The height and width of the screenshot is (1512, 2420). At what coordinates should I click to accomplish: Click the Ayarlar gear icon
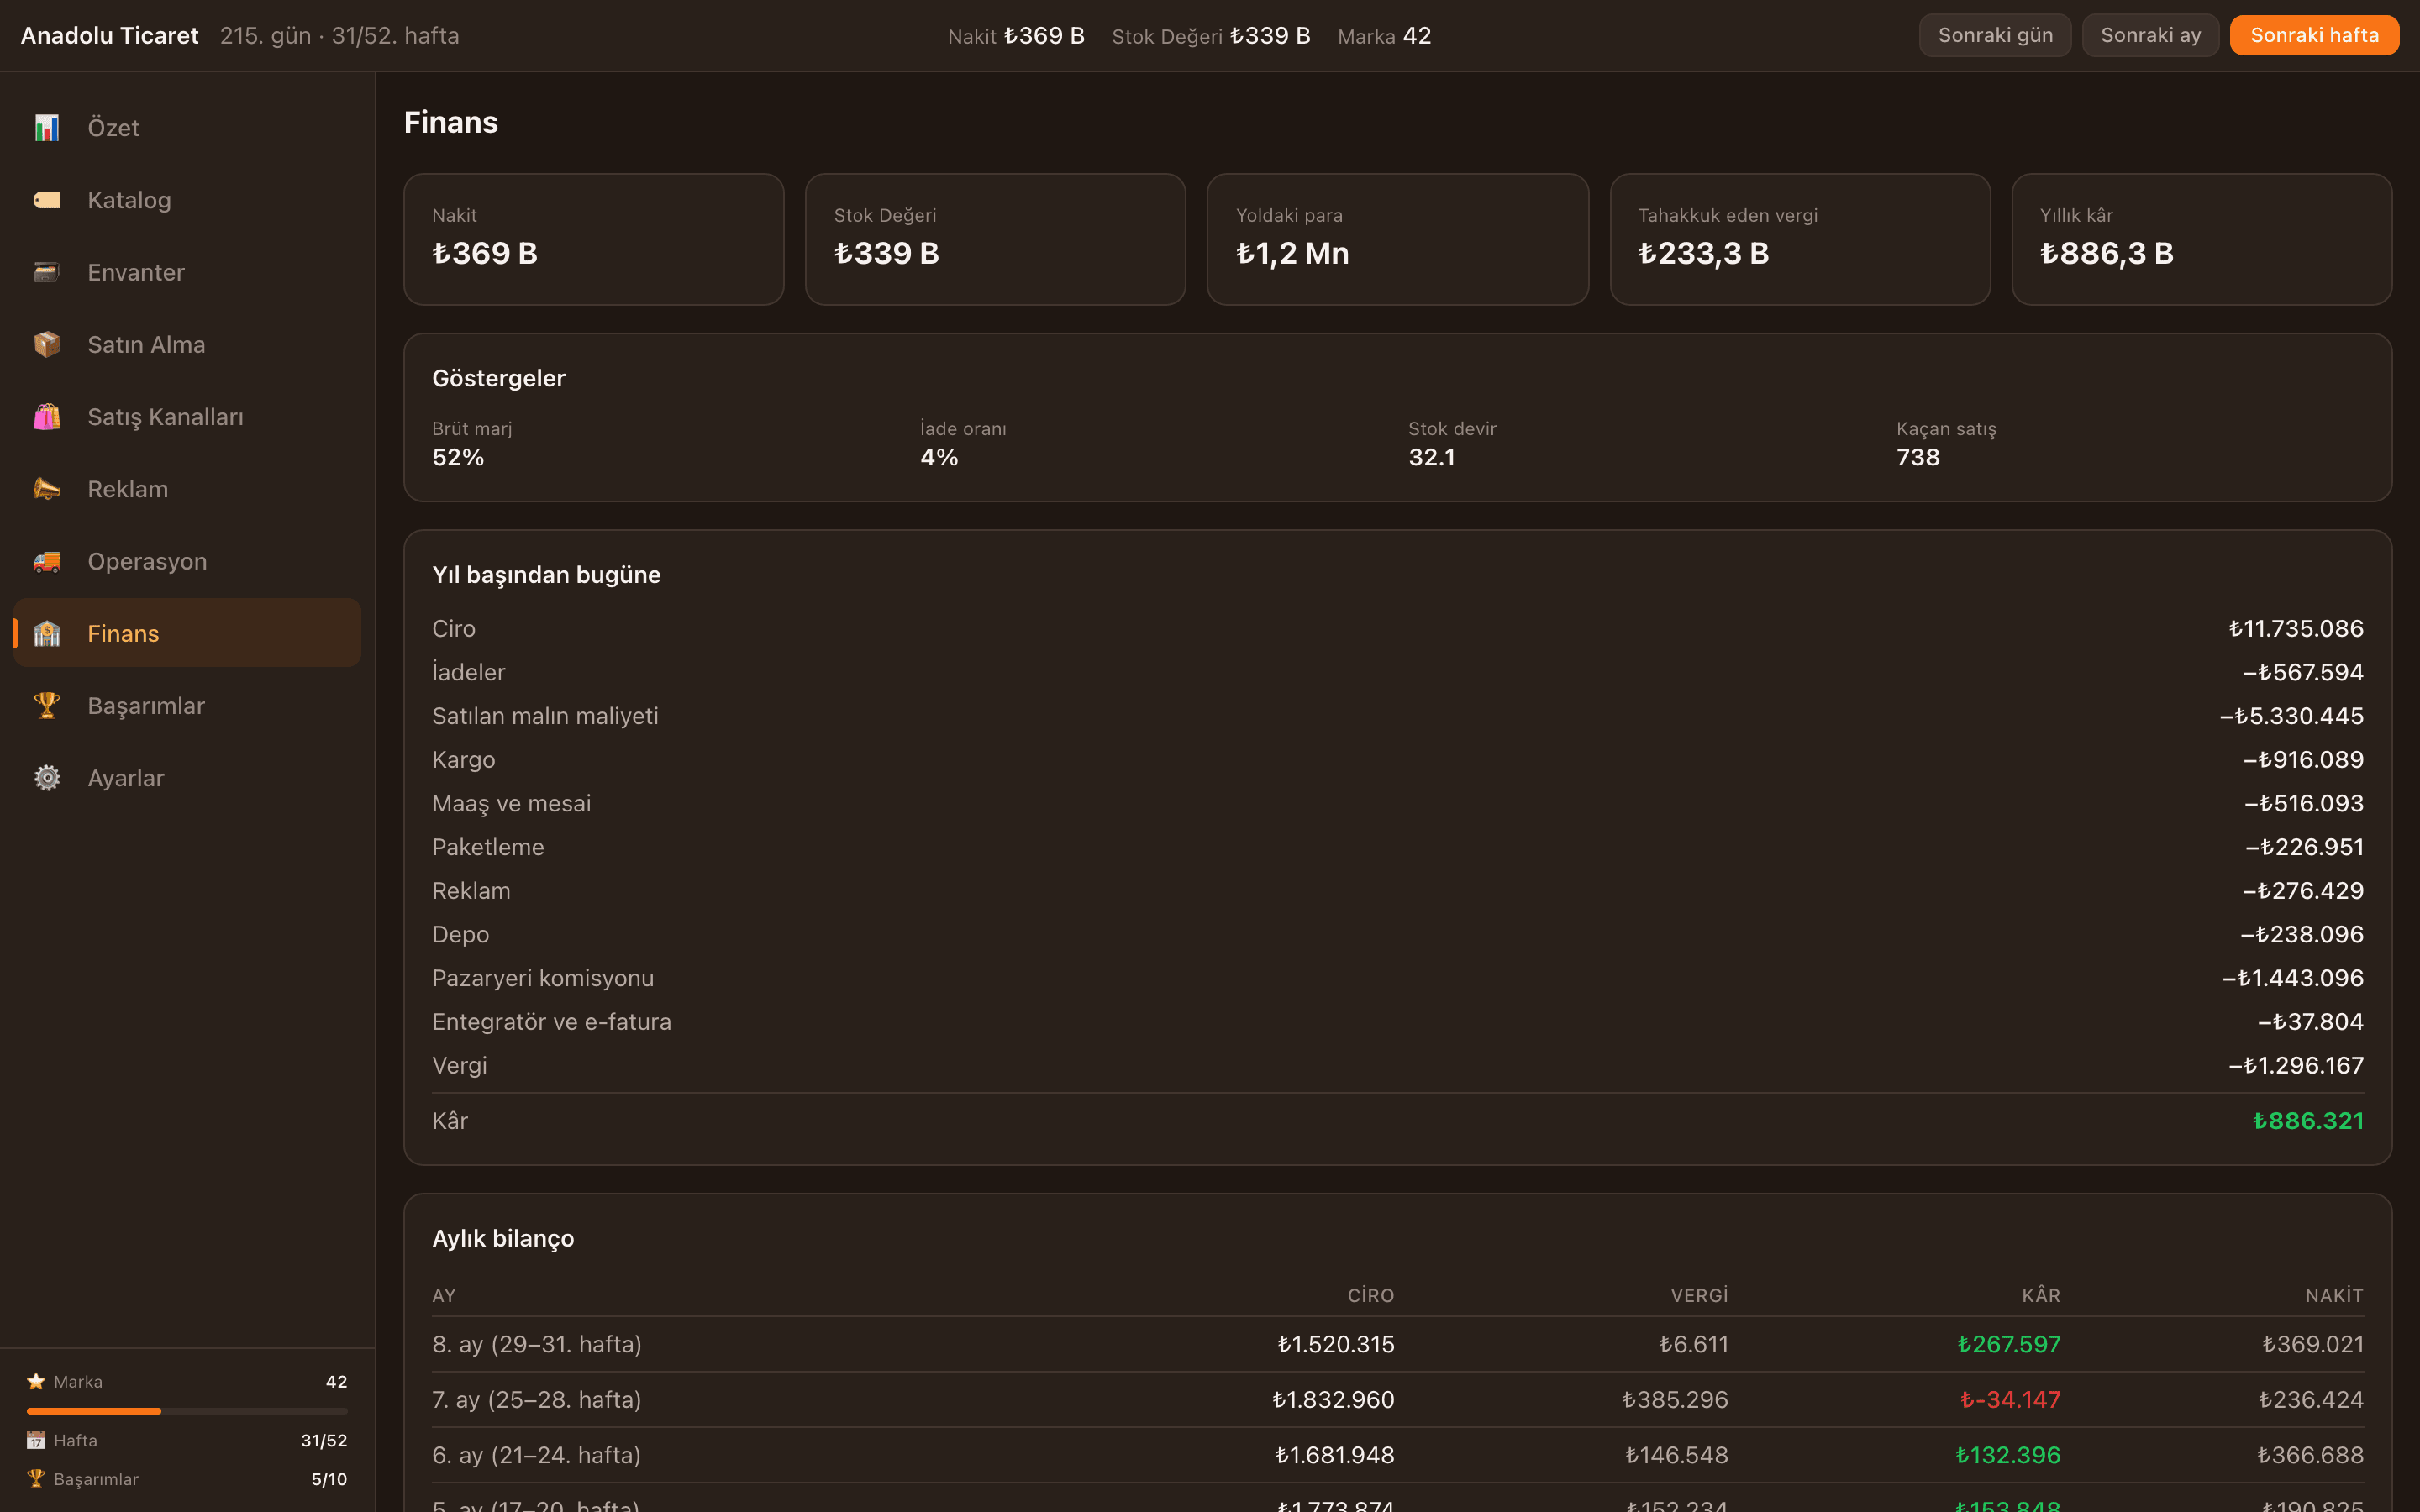47,778
